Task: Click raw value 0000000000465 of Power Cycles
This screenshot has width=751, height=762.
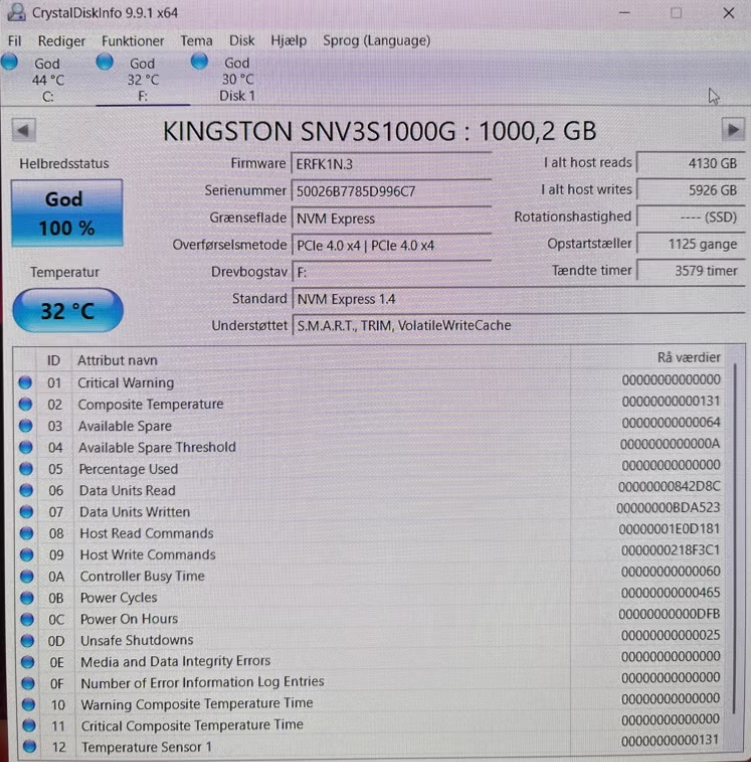Action: coord(670,593)
